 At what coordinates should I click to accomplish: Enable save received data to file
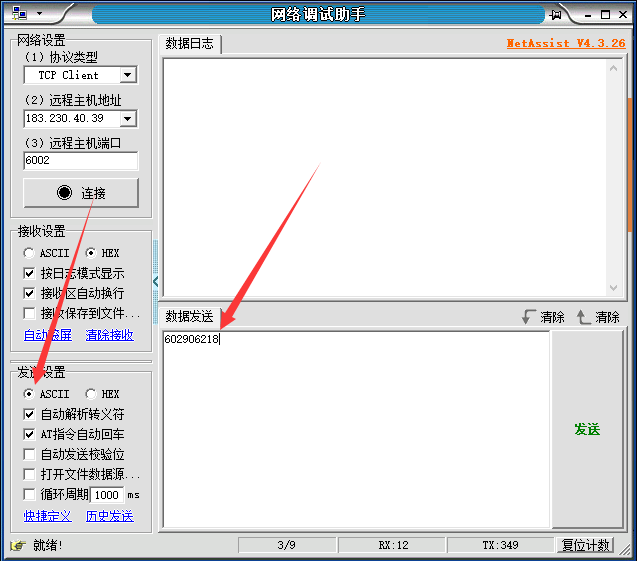(29, 313)
